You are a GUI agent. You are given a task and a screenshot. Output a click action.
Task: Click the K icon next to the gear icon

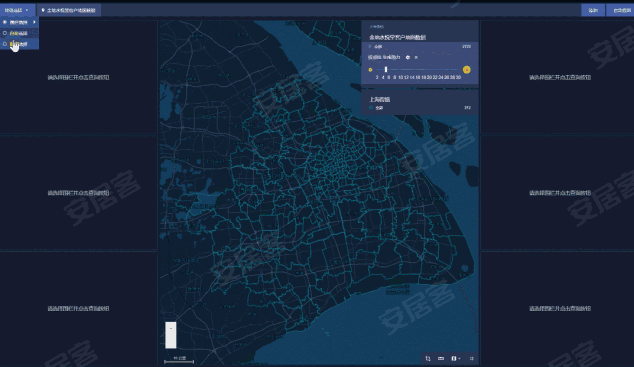416,57
